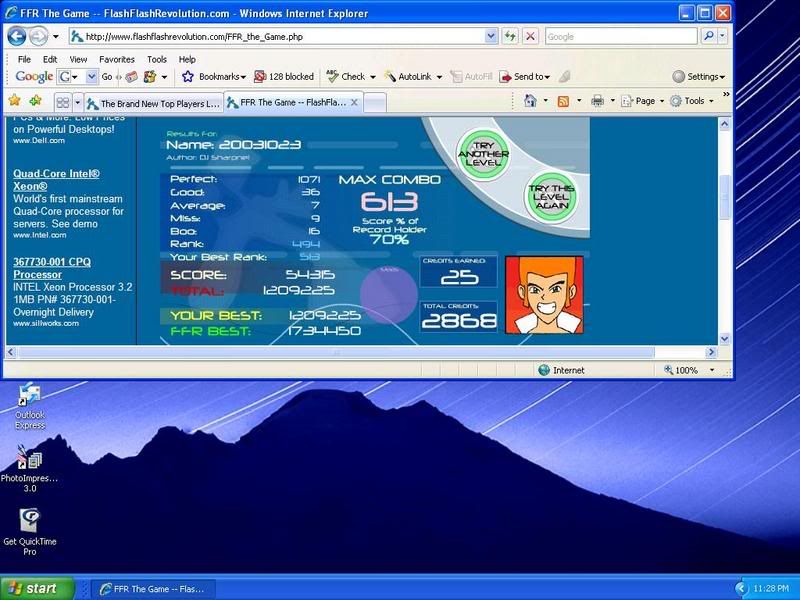Click the orange-haired character avatar

tap(544, 295)
